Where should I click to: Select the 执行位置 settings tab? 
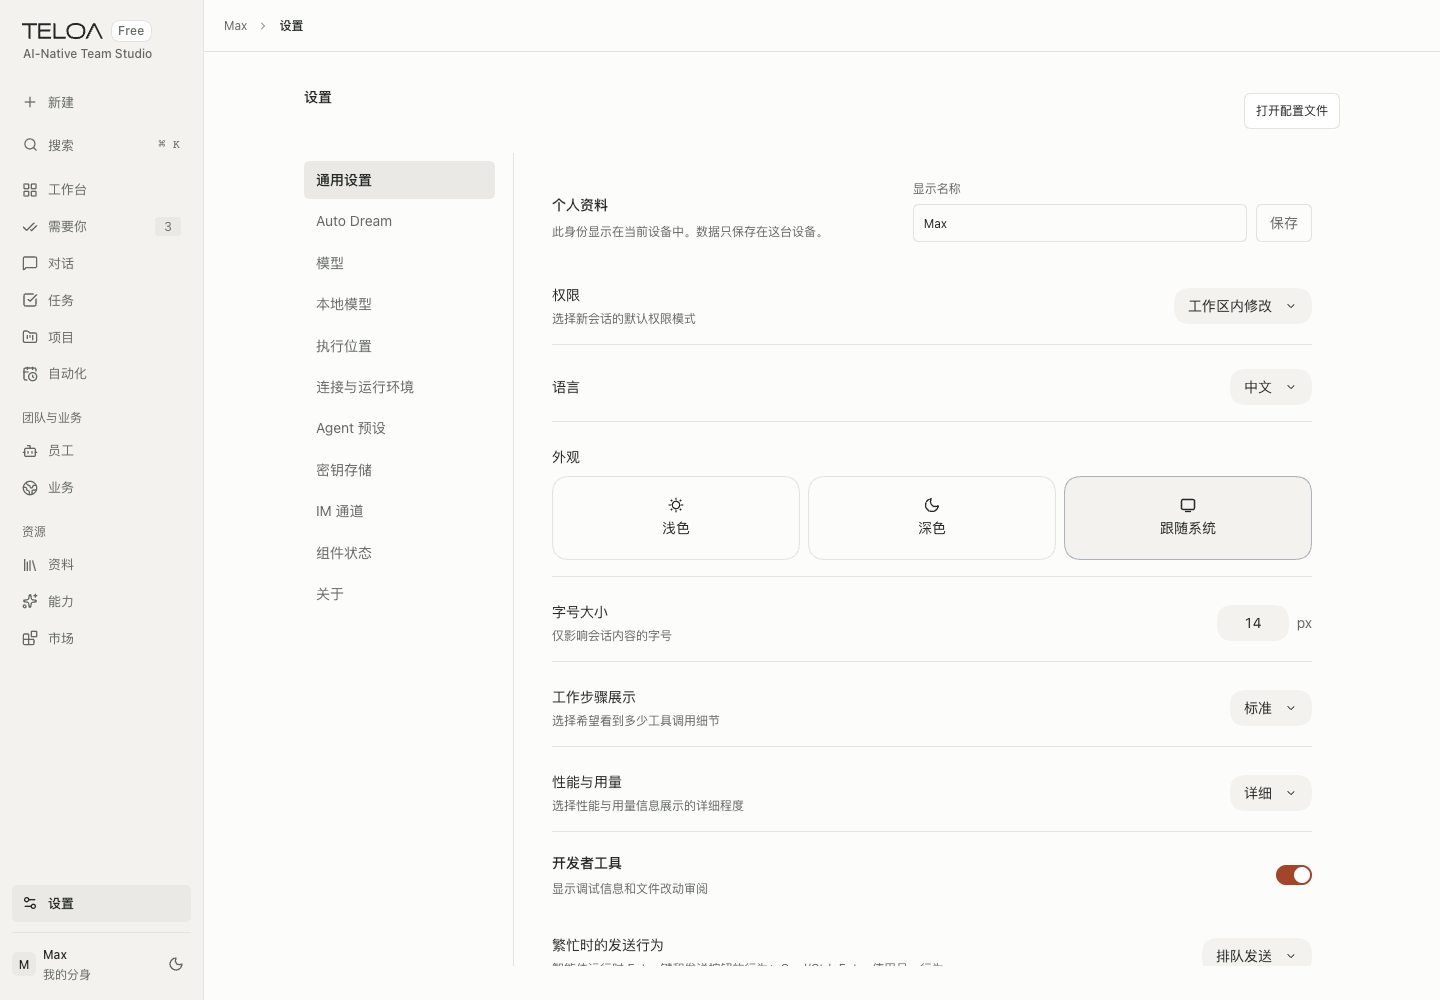coord(399,346)
